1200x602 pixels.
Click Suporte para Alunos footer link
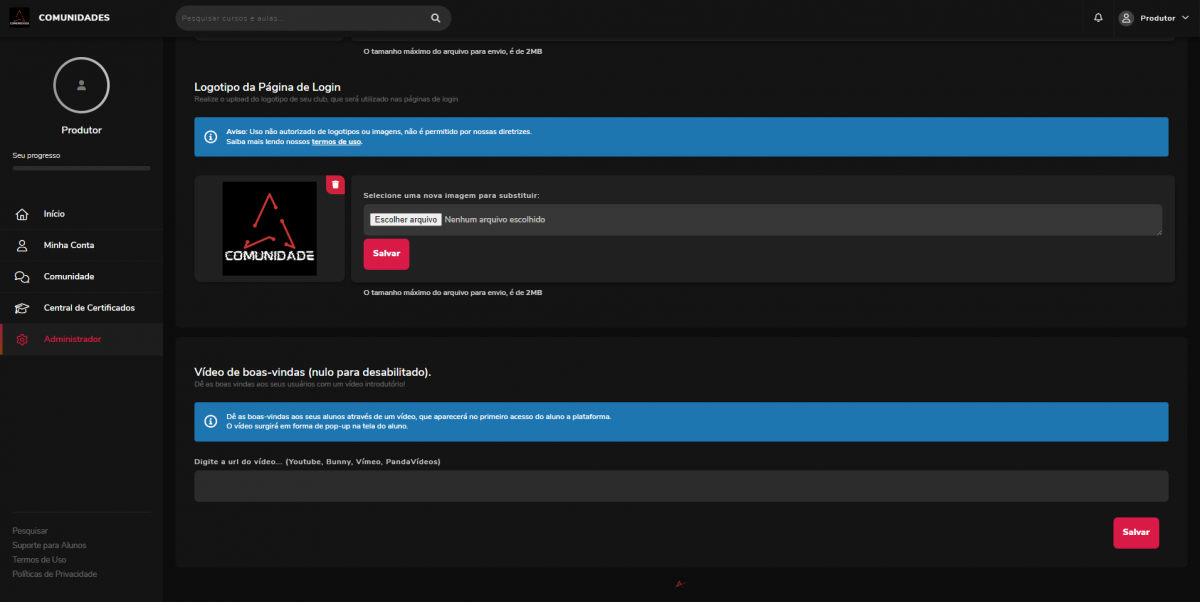point(49,545)
